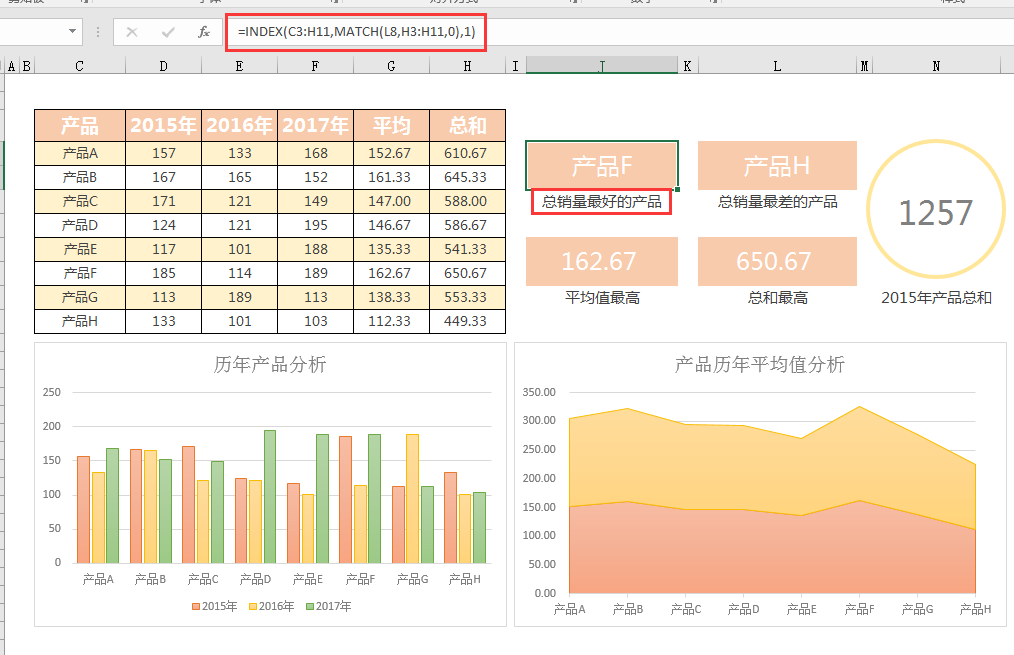Click the 产品F best-seller result card
The height and width of the screenshot is (655, 1014).
coord(602,166)
